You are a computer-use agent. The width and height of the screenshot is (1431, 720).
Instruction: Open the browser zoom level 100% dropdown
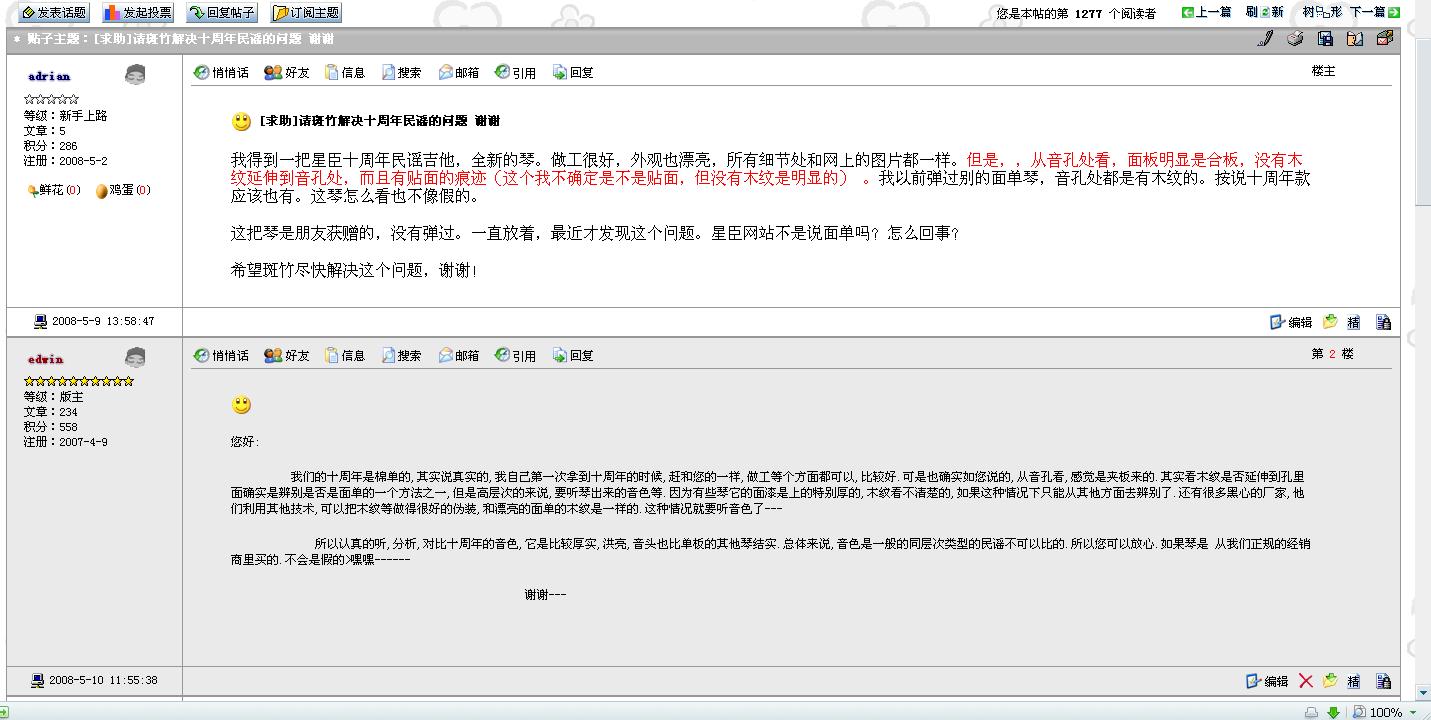click(1392, 712)
